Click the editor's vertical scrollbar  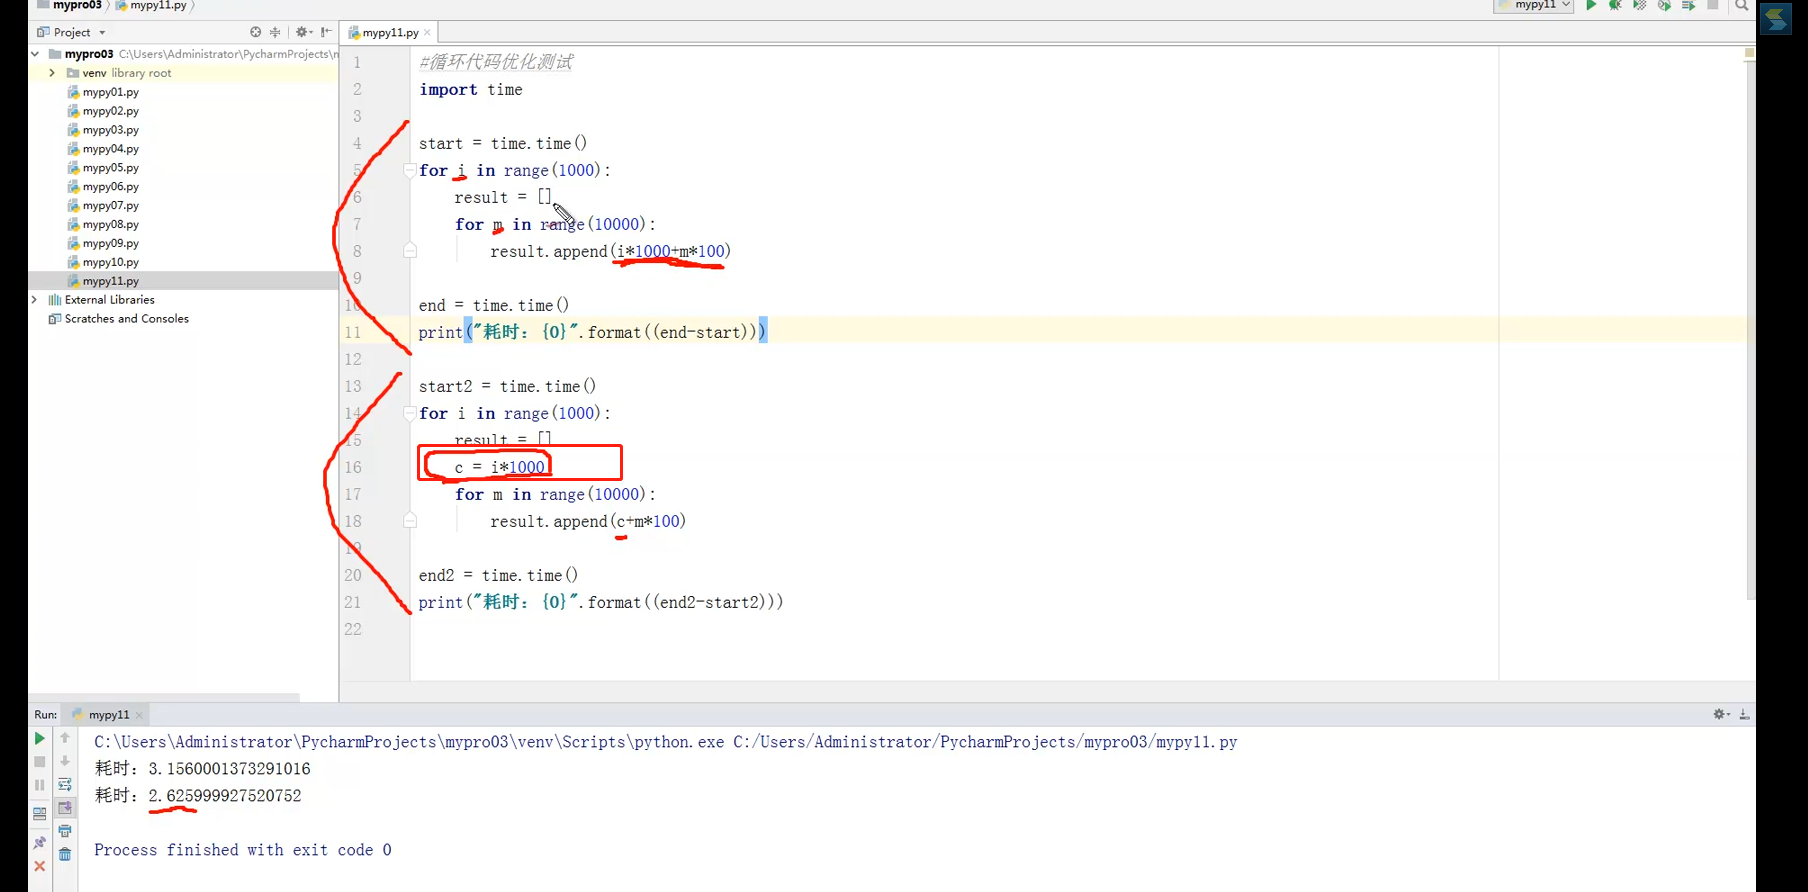[x=1750, y=330]
